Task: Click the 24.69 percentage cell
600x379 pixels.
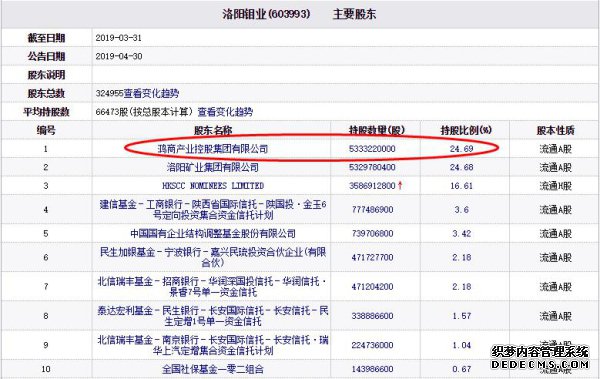Action: 461,149
